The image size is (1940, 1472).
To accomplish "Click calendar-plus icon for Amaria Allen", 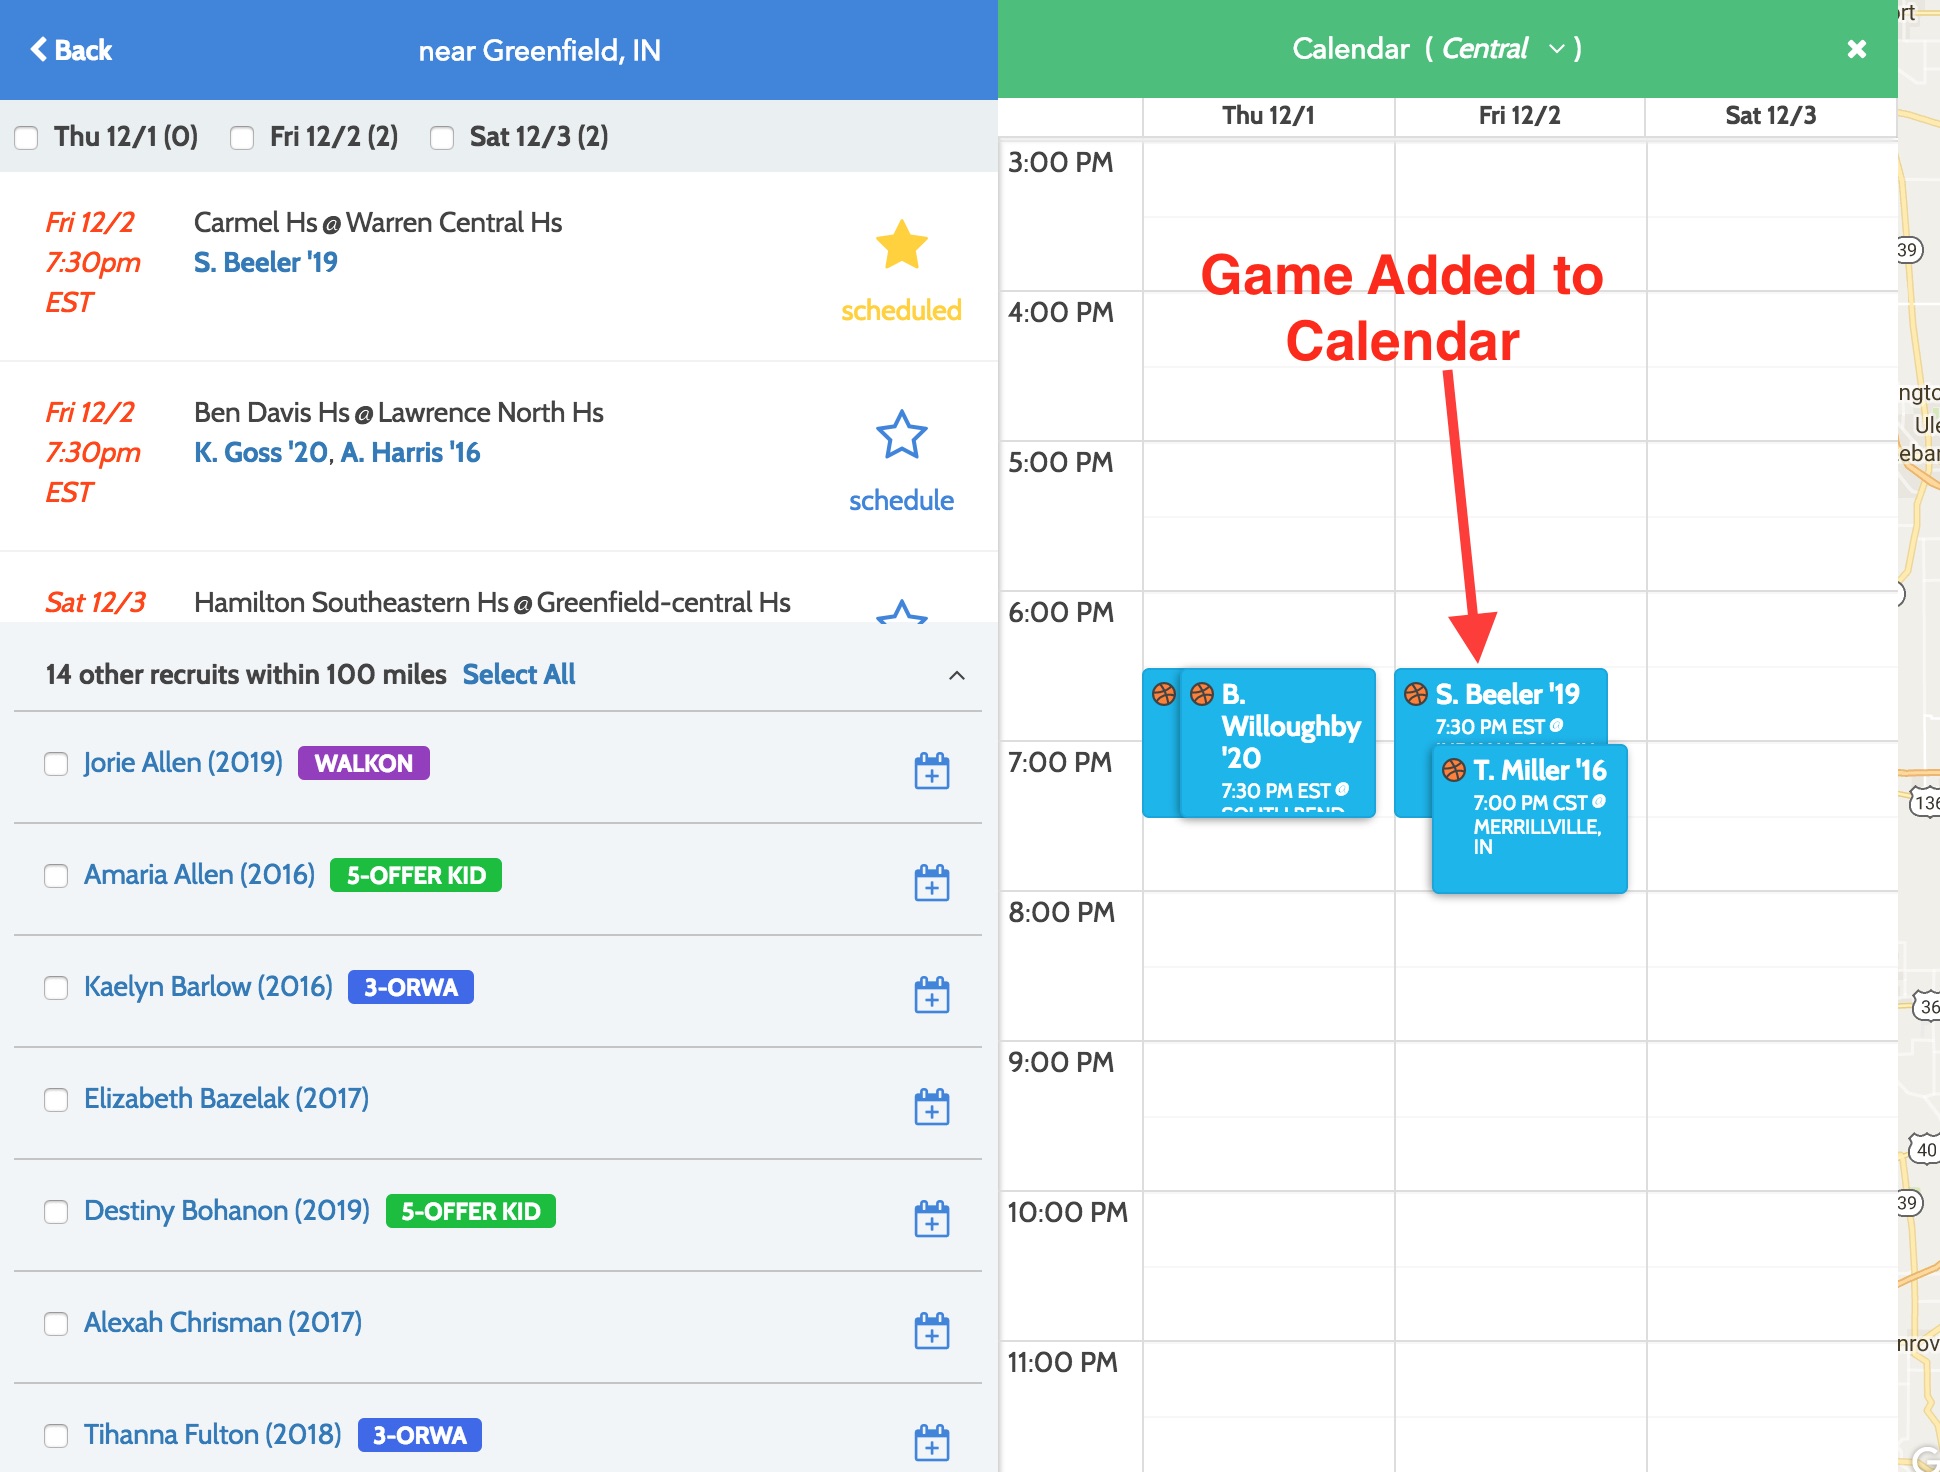I will (x=931, y=883).
